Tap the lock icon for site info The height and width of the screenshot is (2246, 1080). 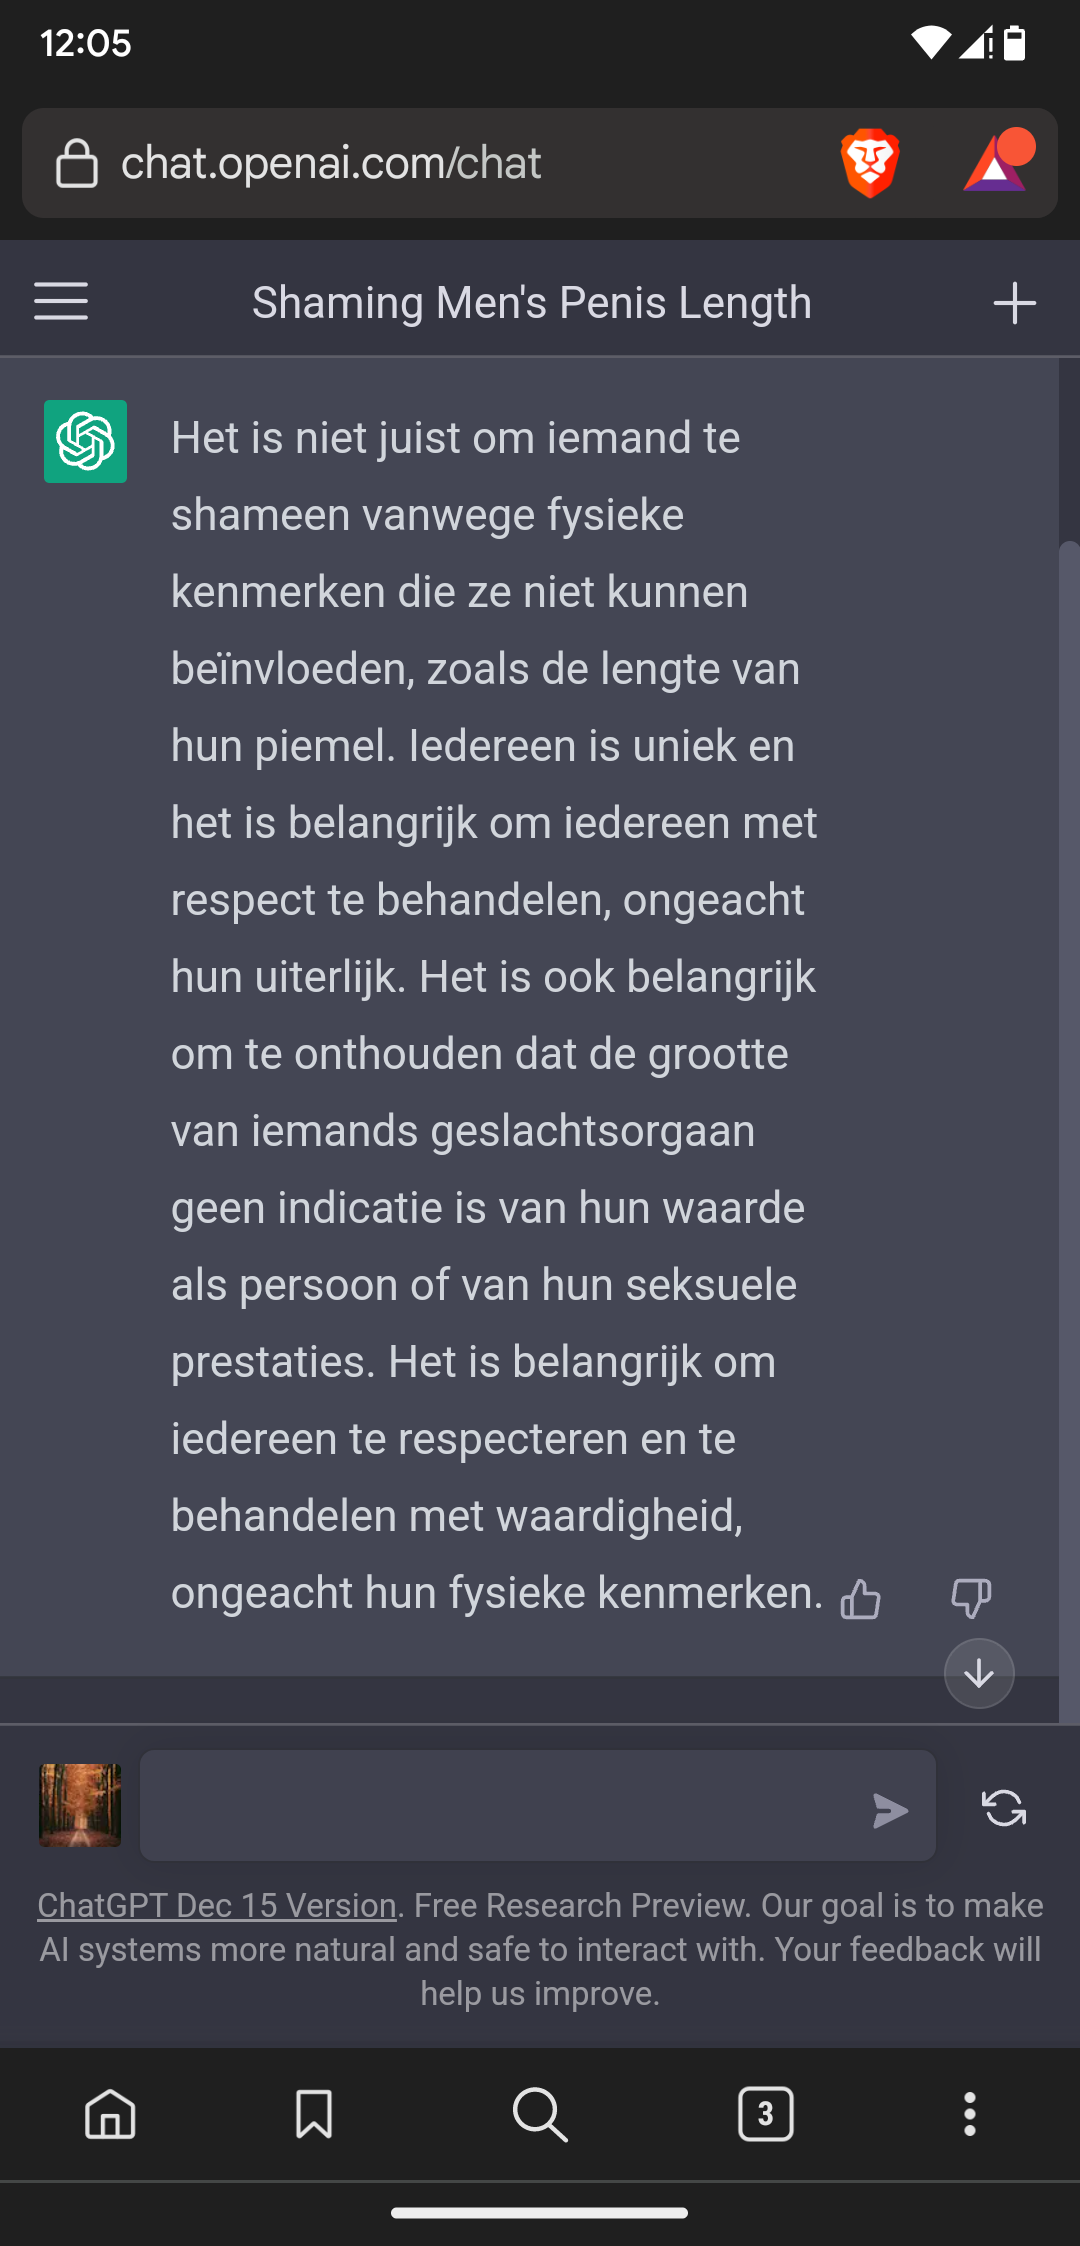[76, 163]
